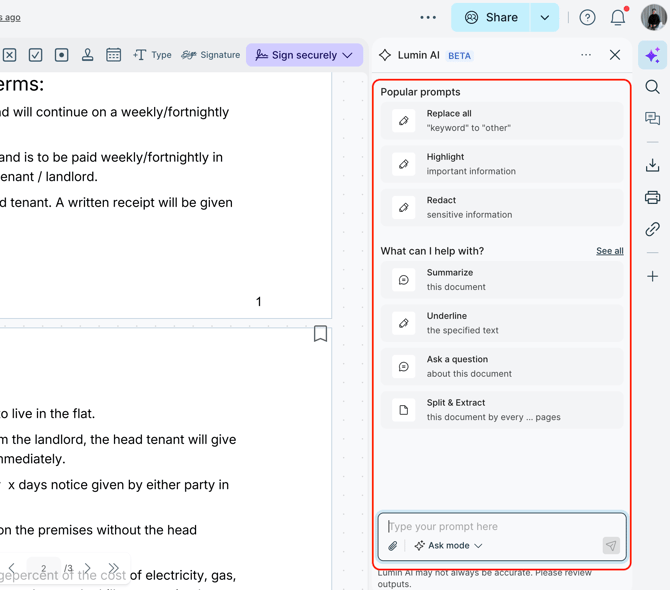
Task: Go to next page arrow
Action: [x=88, y=568]
